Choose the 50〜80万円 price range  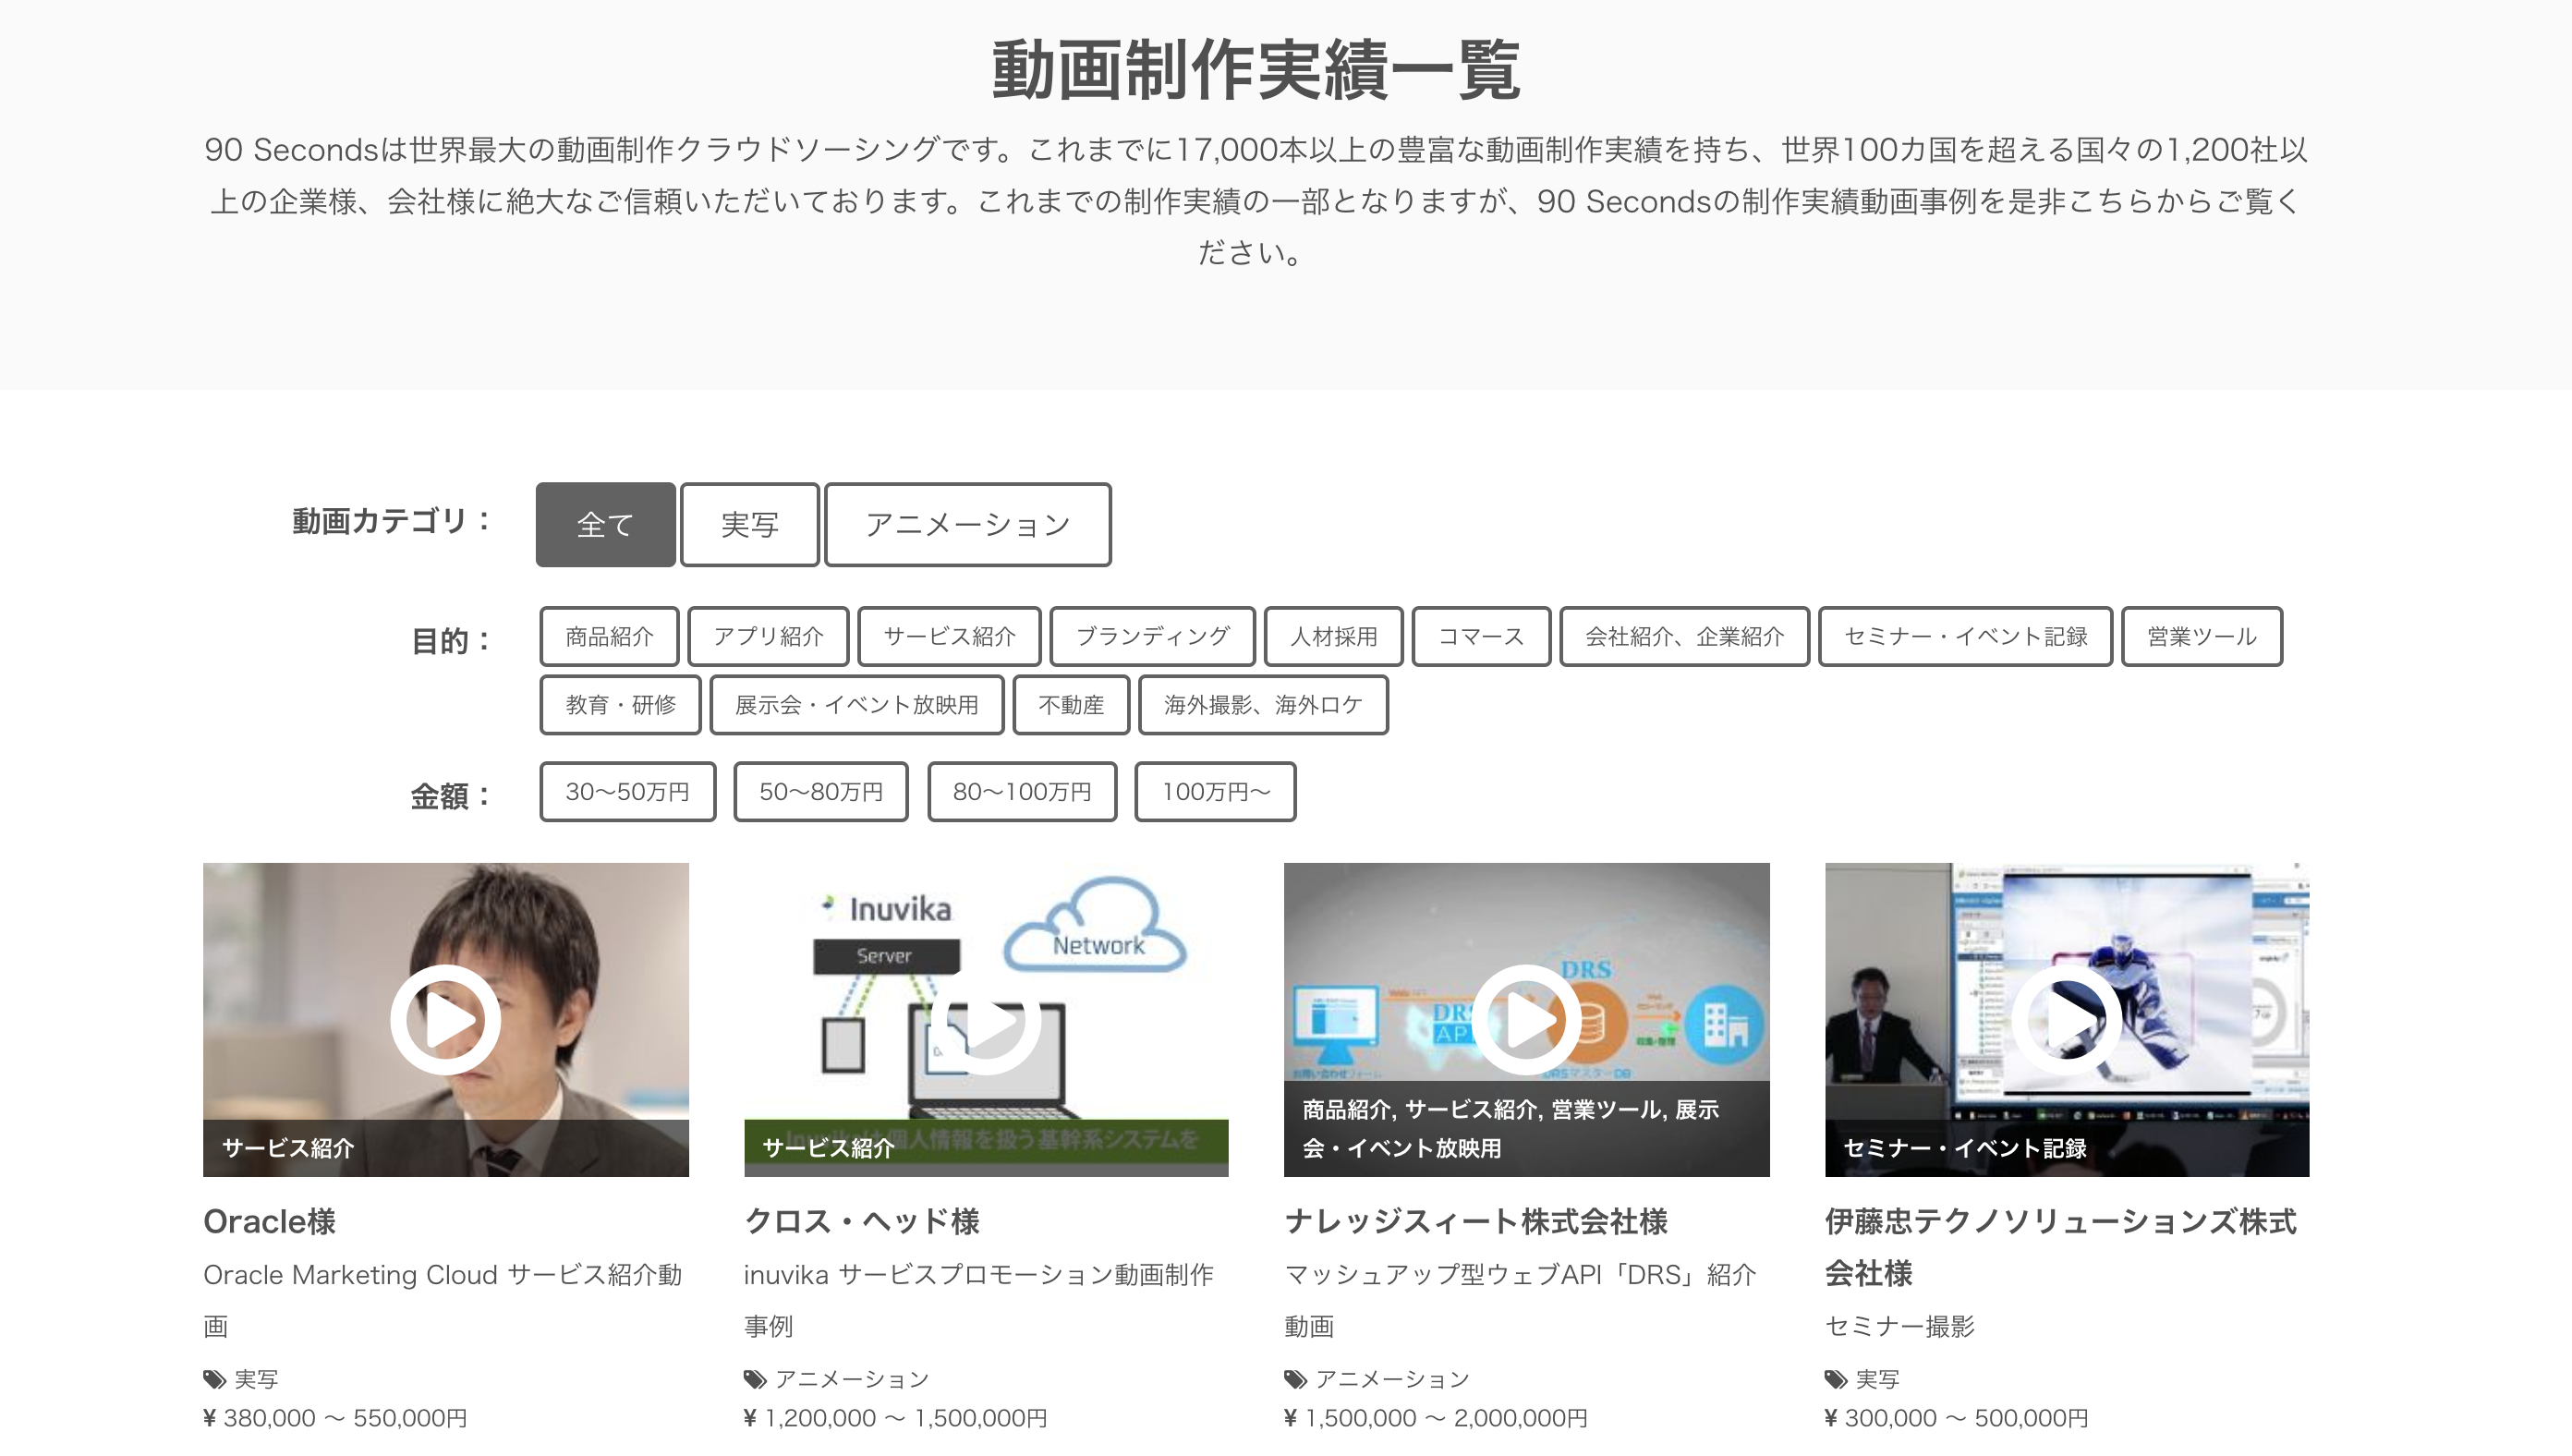821,792
